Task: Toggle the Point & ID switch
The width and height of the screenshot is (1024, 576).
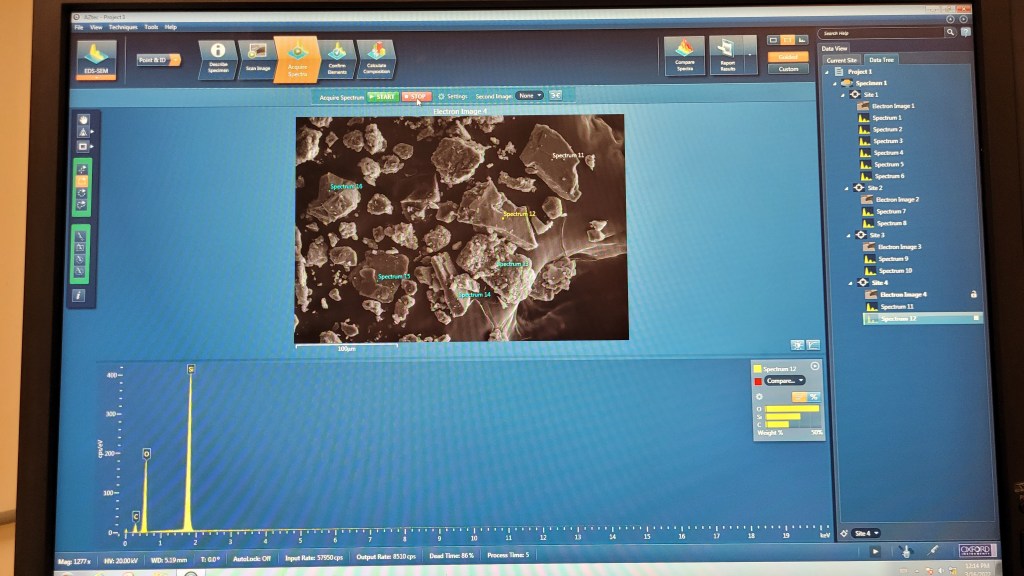Action: 159,60
